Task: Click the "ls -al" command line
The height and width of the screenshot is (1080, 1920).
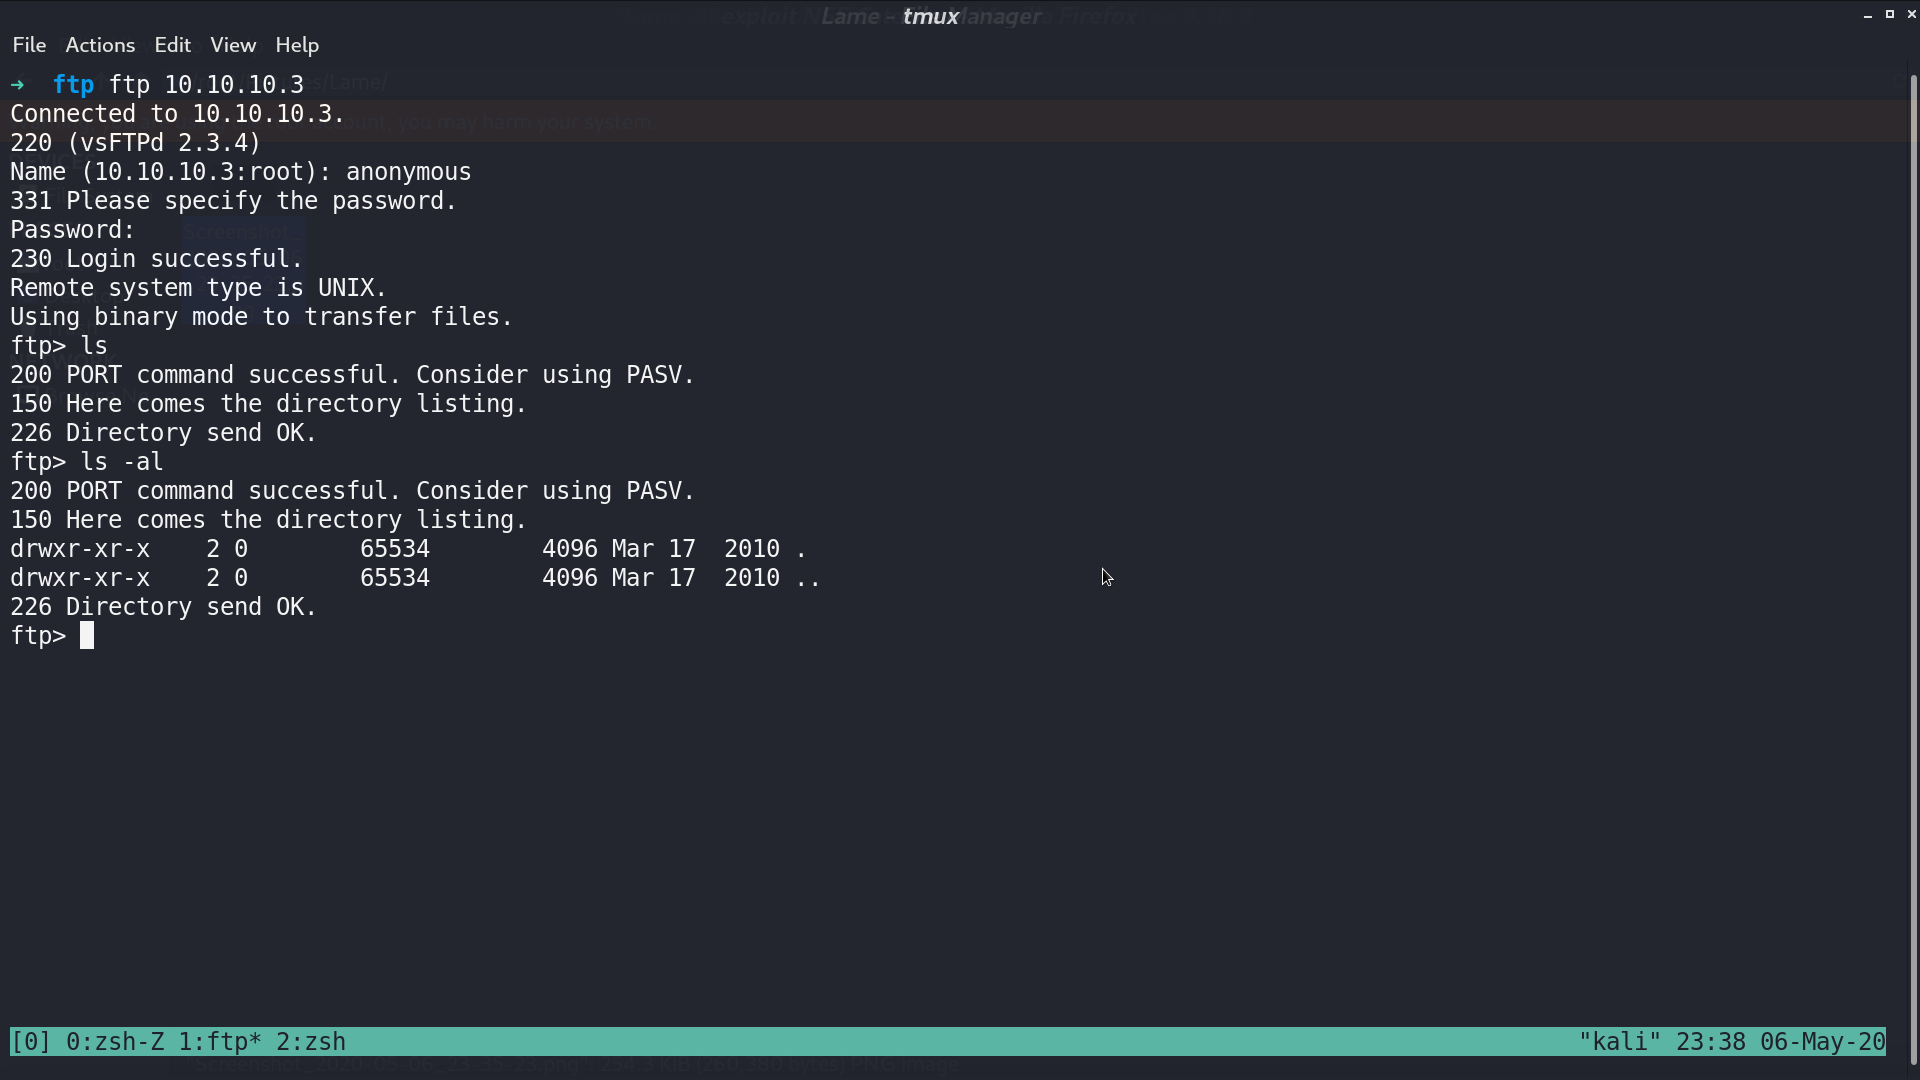Action: [87, 462]
